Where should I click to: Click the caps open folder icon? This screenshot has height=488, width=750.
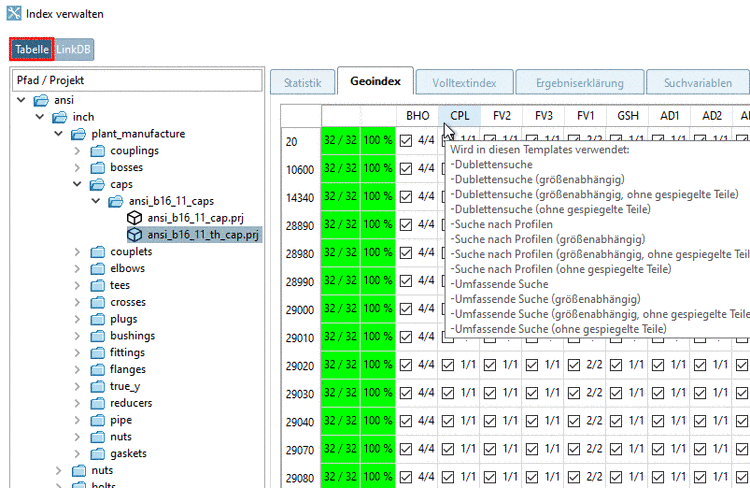(97, 185)
